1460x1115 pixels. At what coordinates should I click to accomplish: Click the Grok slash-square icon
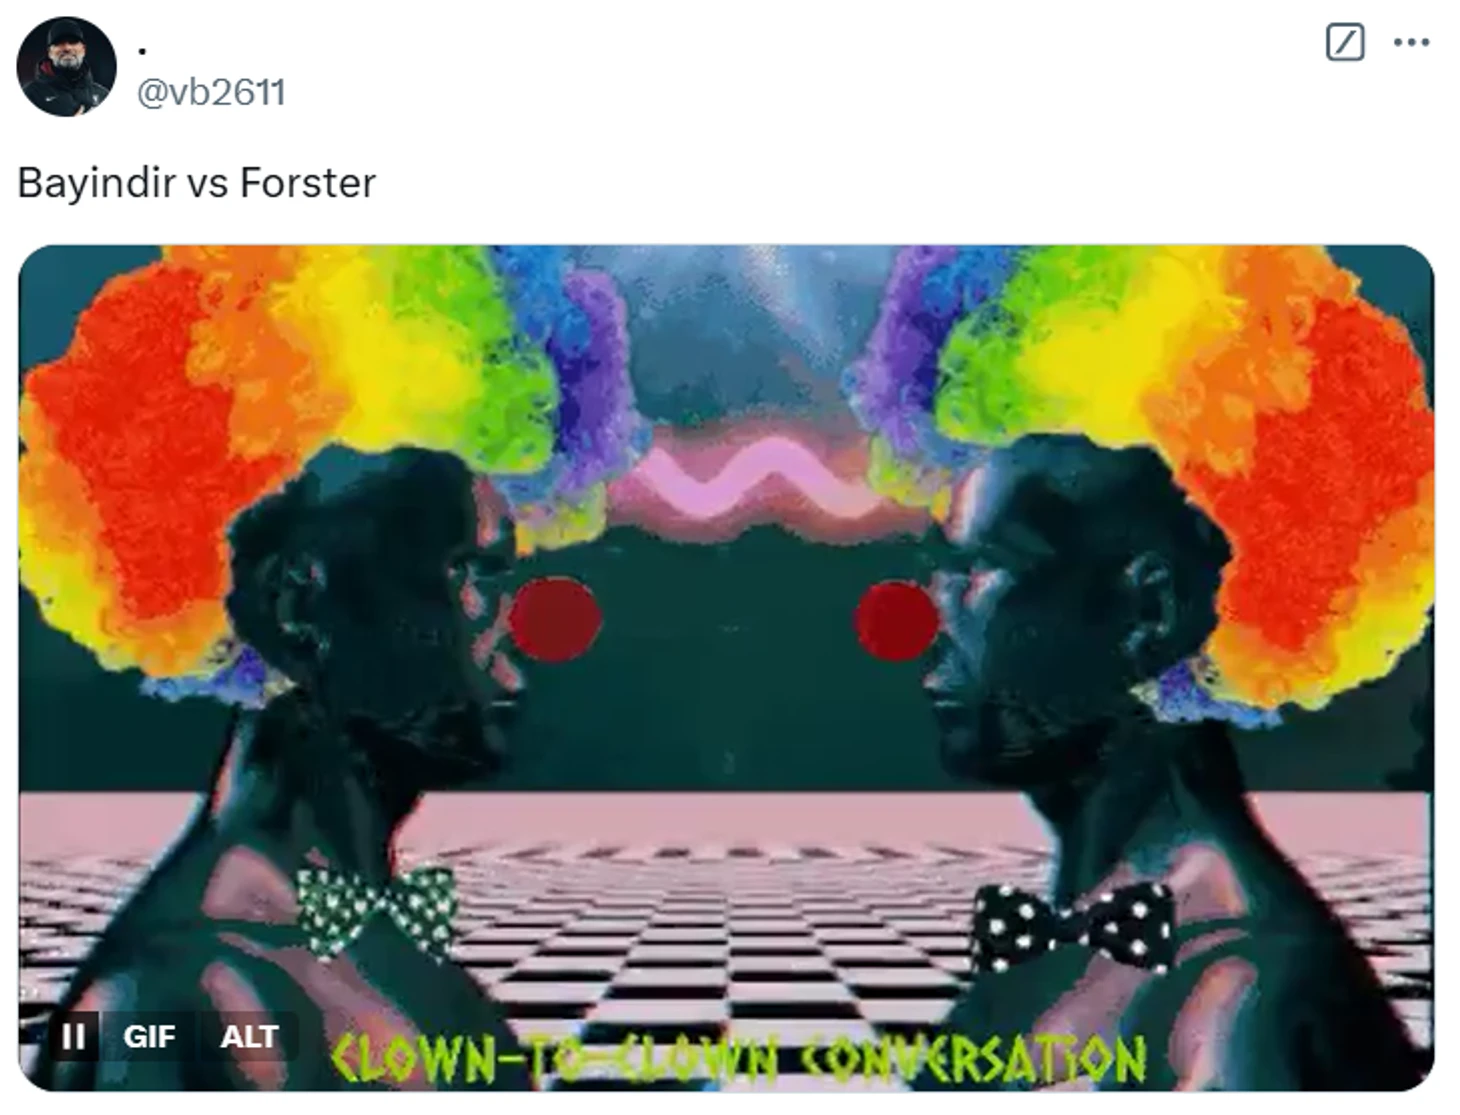click(1344, 43)
